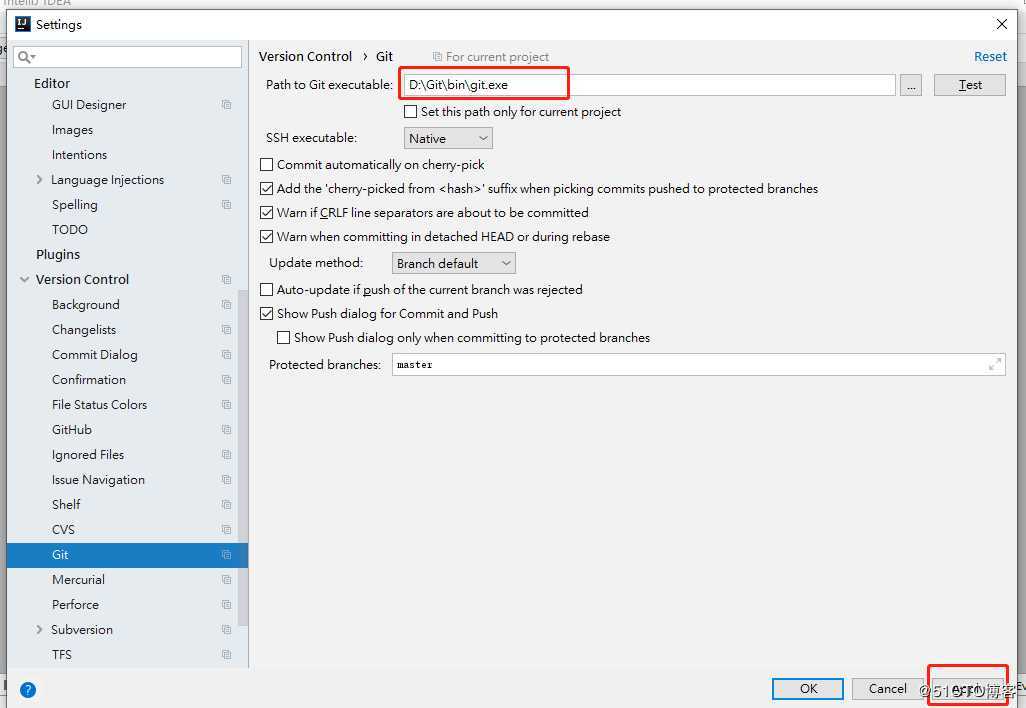Click the project-level icon beside Git

click(226, 554)
